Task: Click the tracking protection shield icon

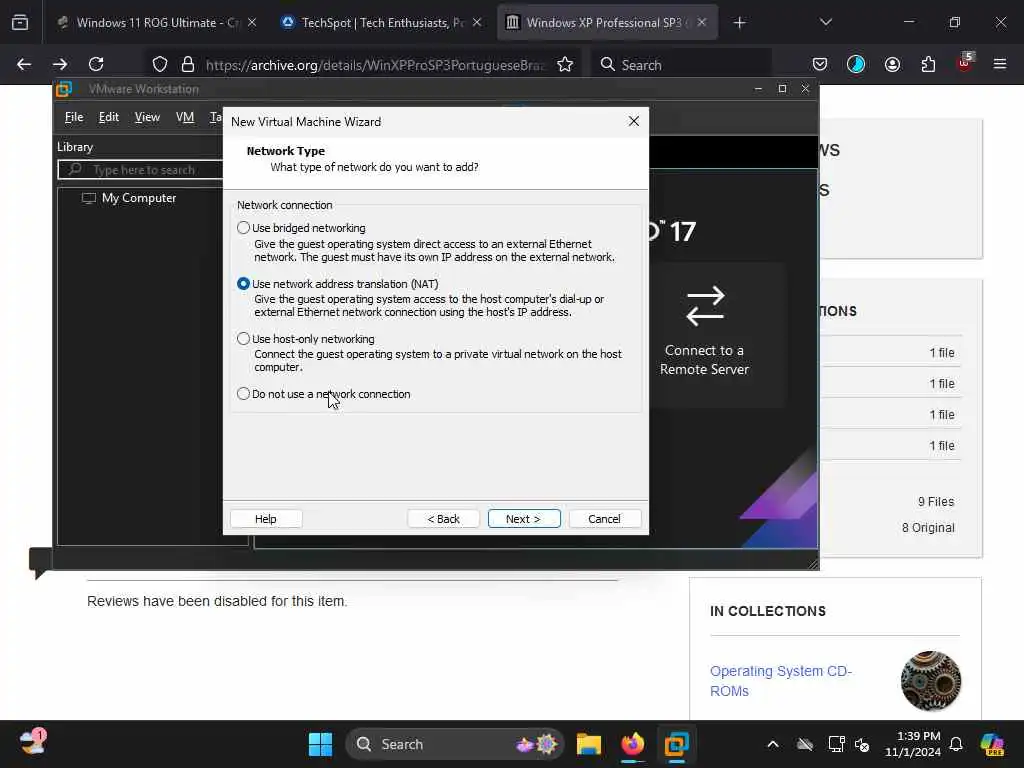Action: coord(160,64)
